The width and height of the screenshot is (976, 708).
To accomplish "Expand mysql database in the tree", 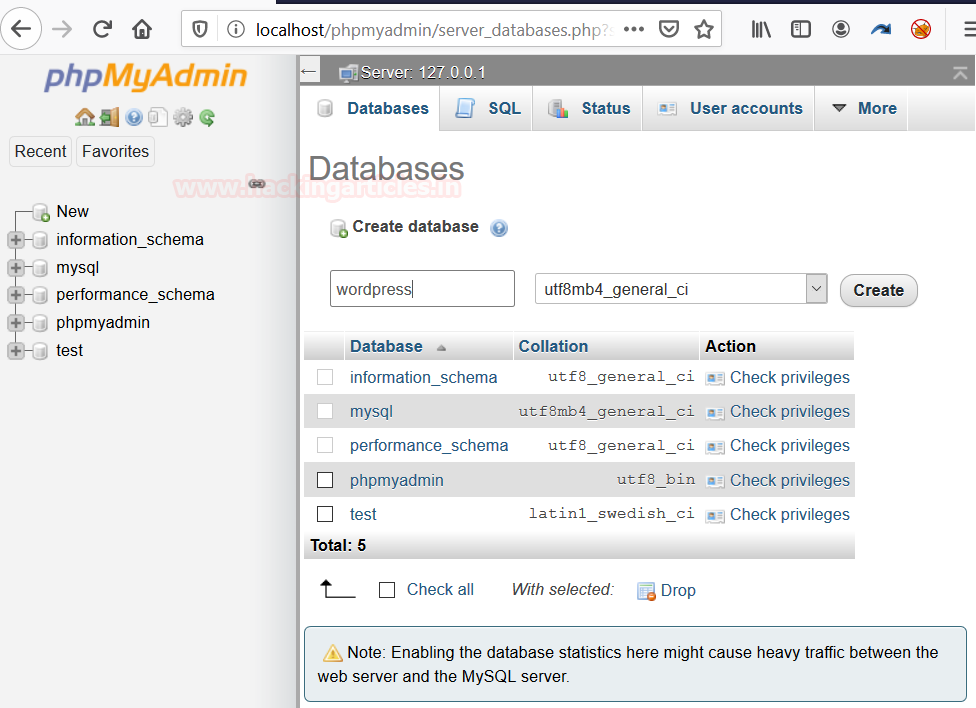I will (x=16, y=268).
